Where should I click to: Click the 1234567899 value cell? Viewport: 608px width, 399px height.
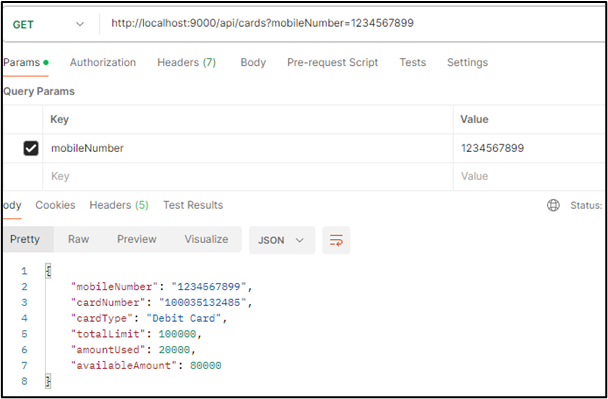click(x=529, y=148)
